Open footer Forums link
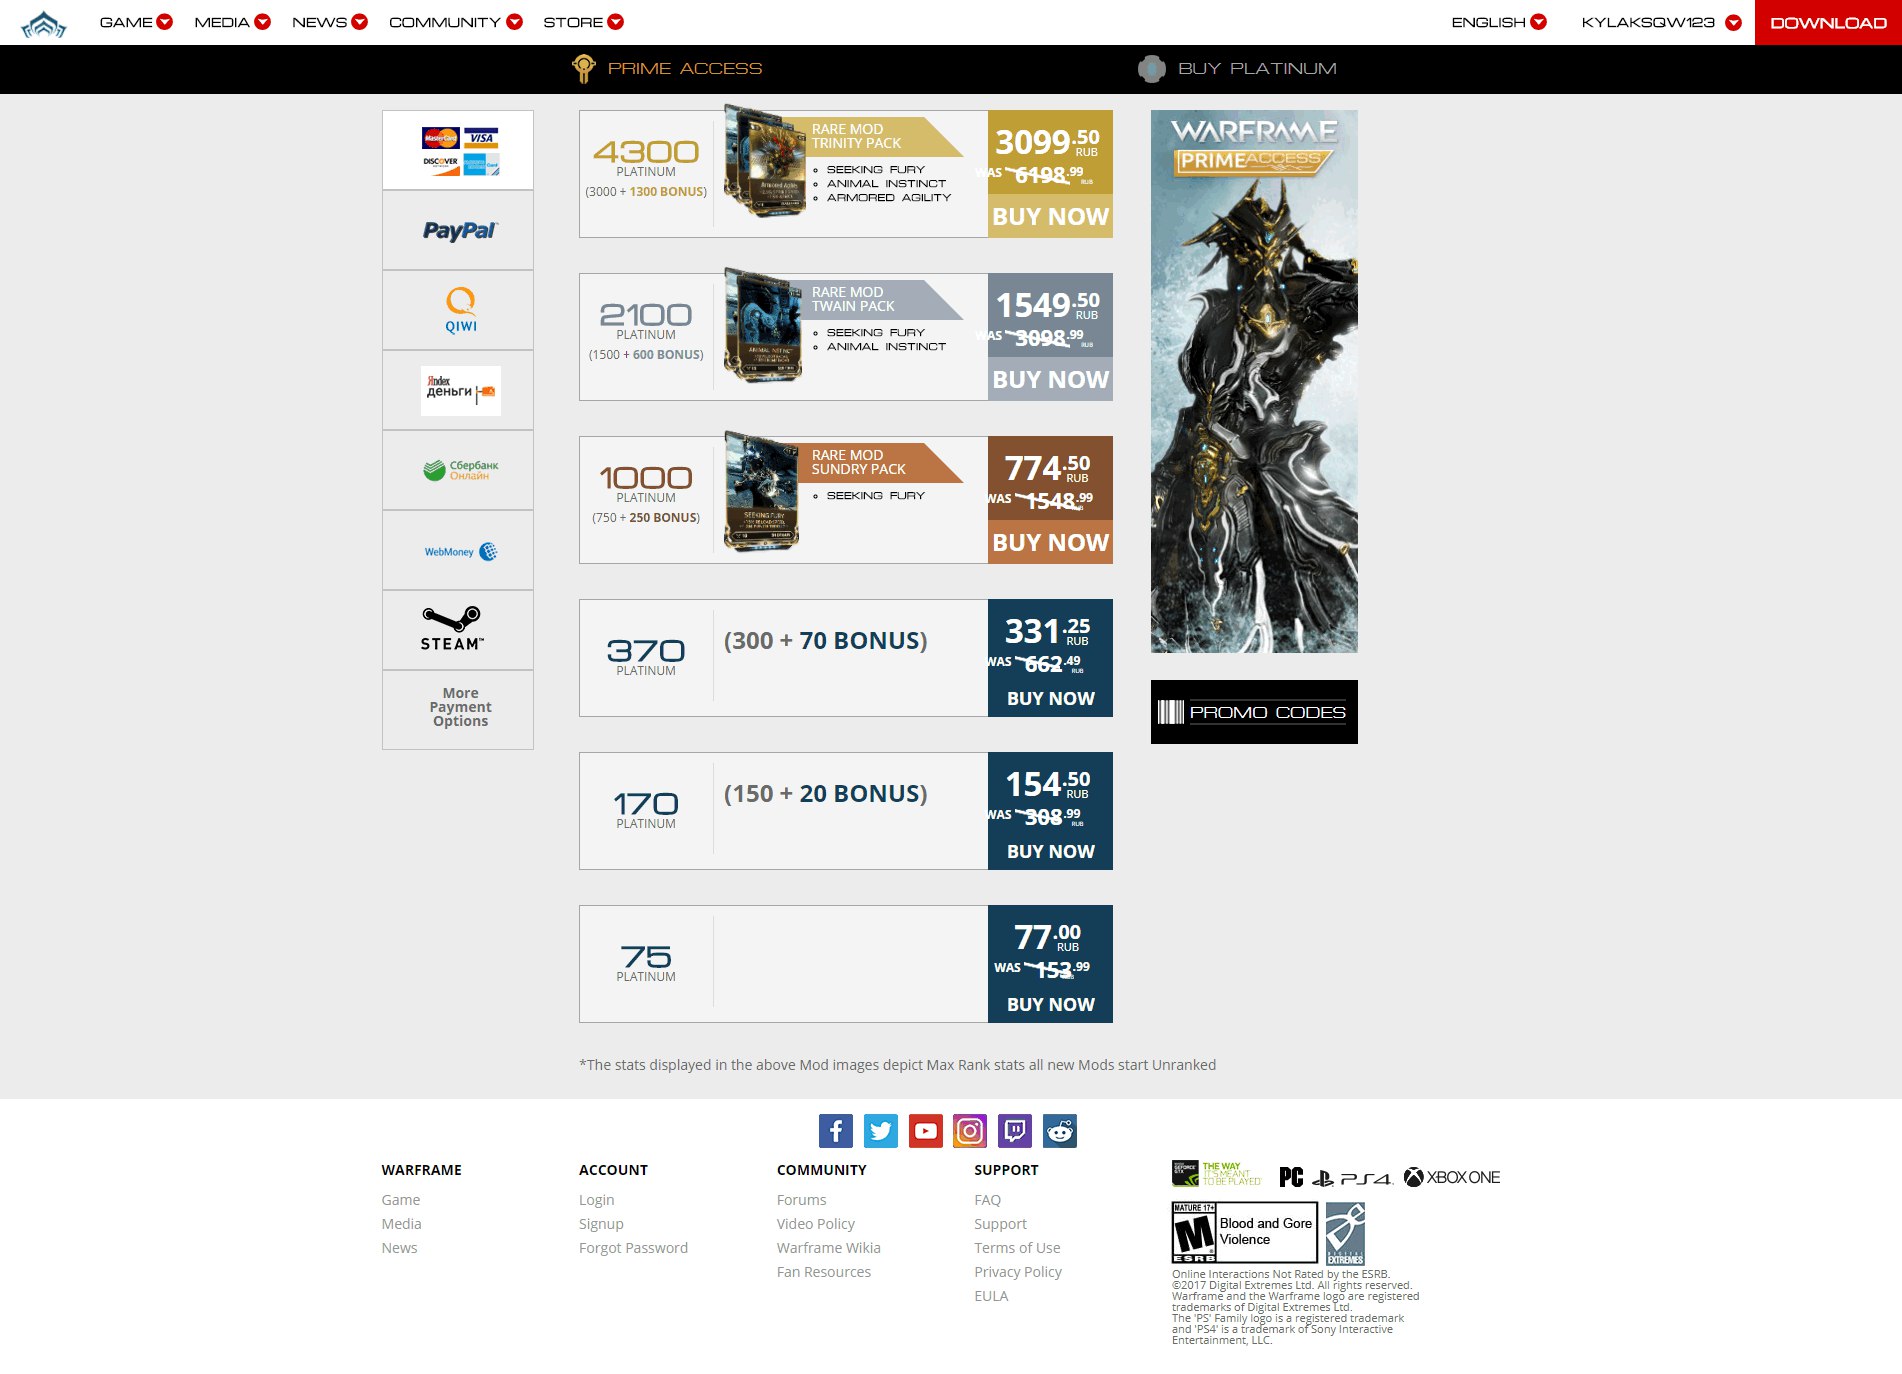 point(802,1200)
